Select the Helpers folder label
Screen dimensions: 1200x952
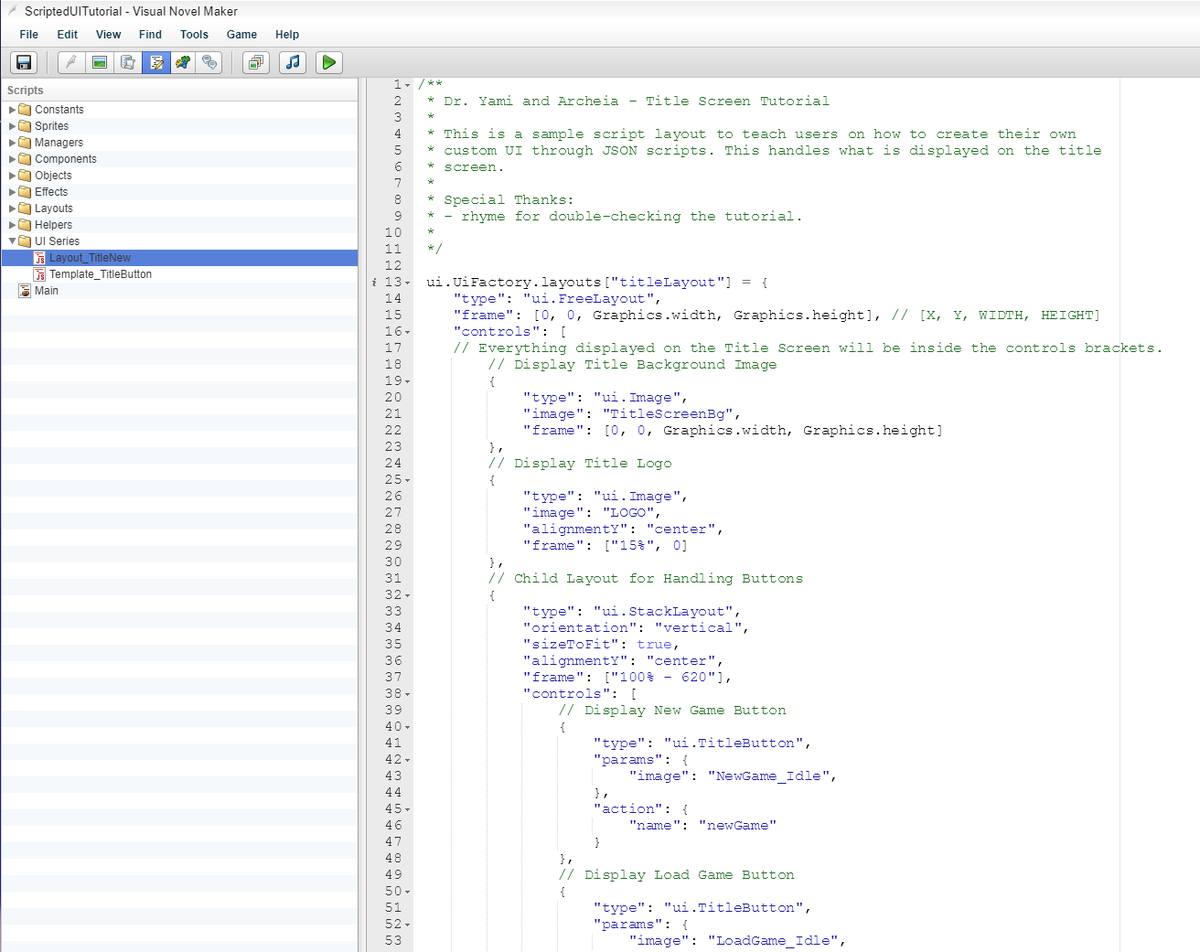point(54,225)
